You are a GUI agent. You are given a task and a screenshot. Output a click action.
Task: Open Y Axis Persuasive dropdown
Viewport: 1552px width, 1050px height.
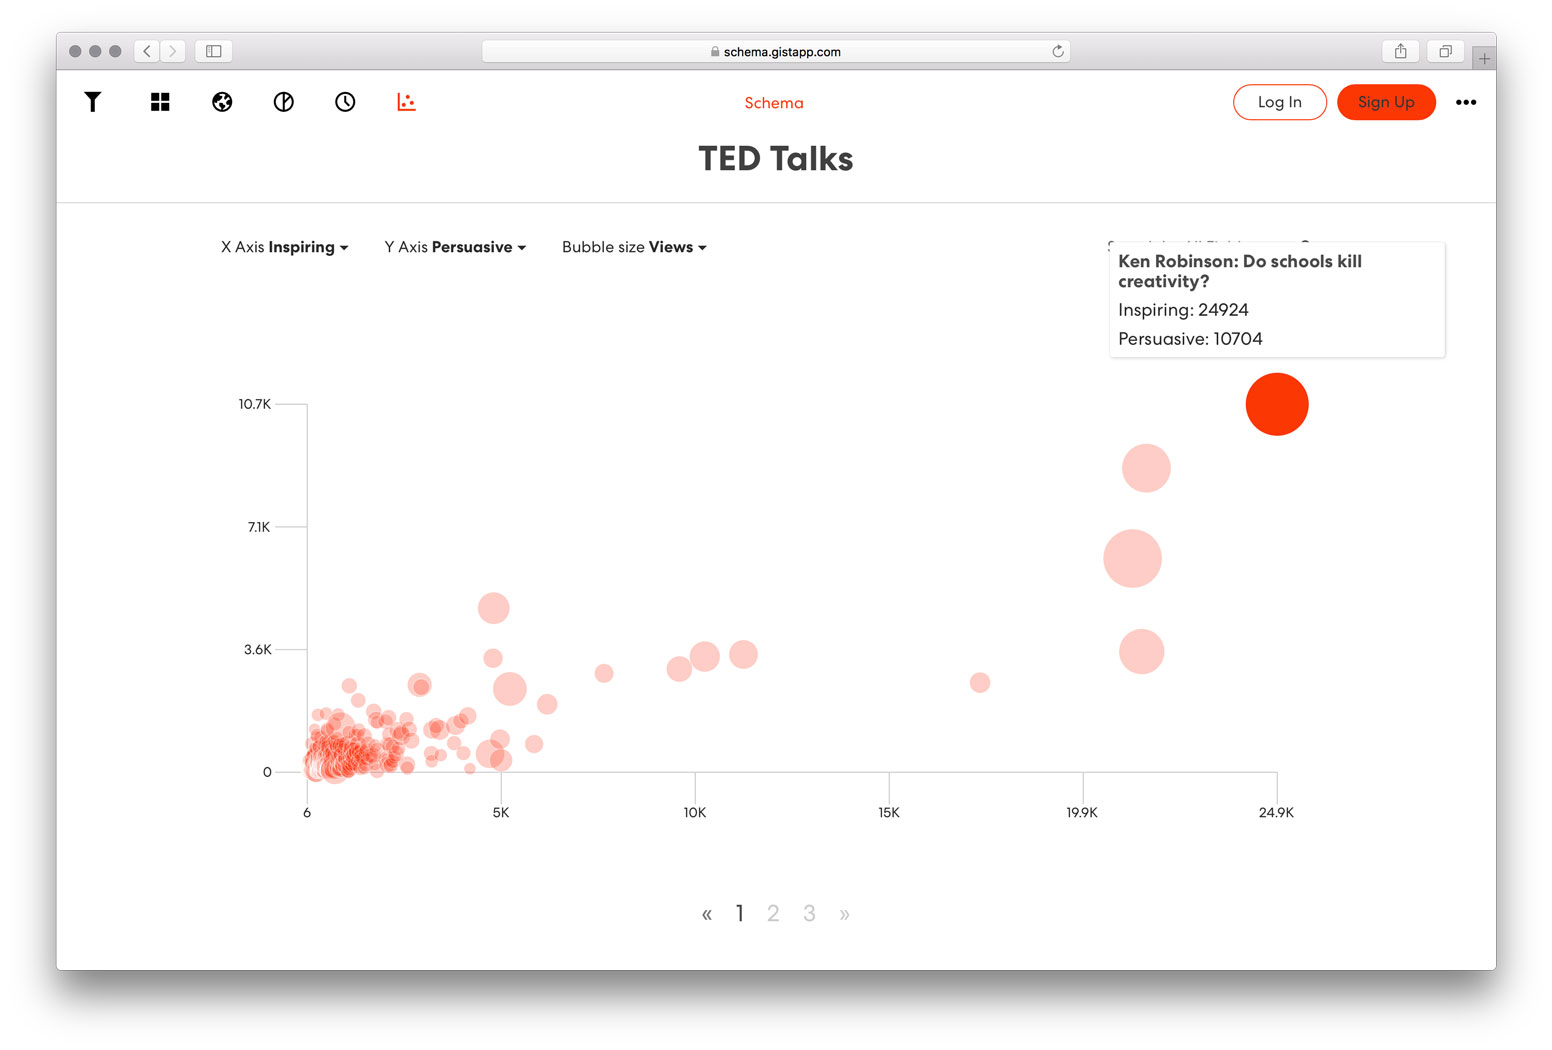tap(455, 247)
